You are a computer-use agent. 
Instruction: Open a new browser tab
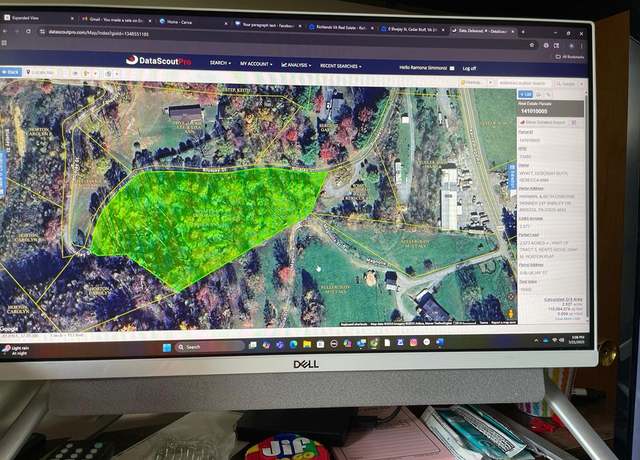pos(523,31)
